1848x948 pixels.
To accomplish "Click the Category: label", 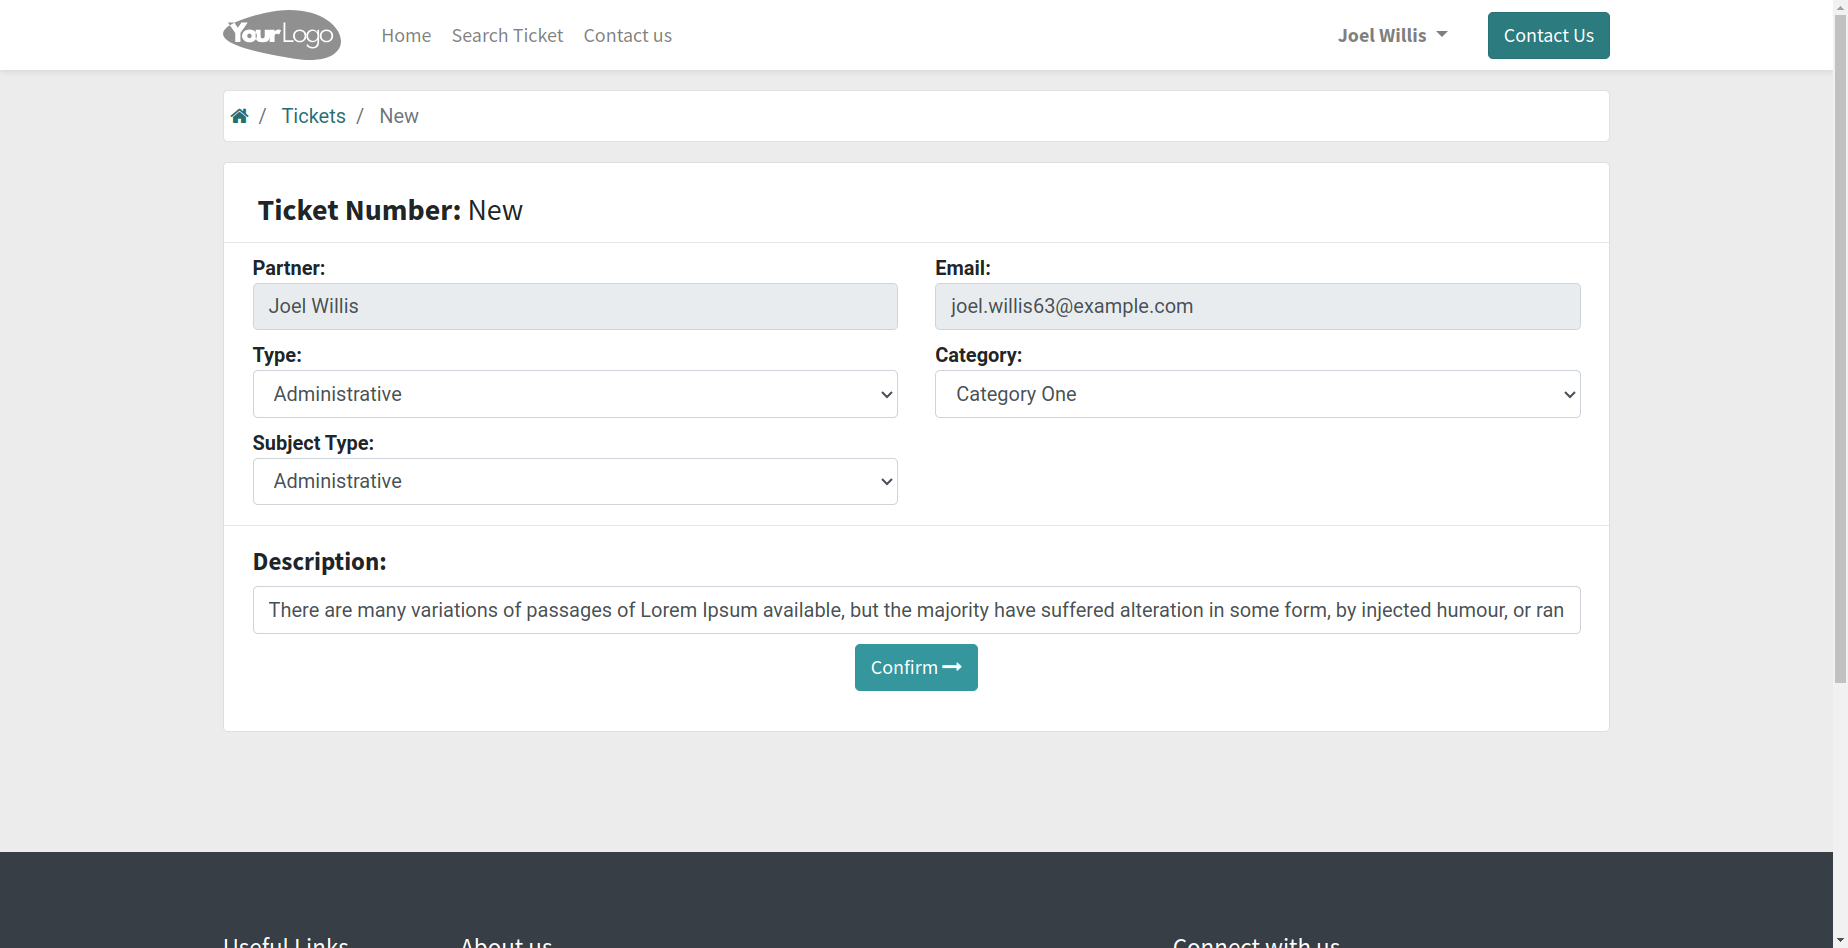I will click(x=978, y=355).
